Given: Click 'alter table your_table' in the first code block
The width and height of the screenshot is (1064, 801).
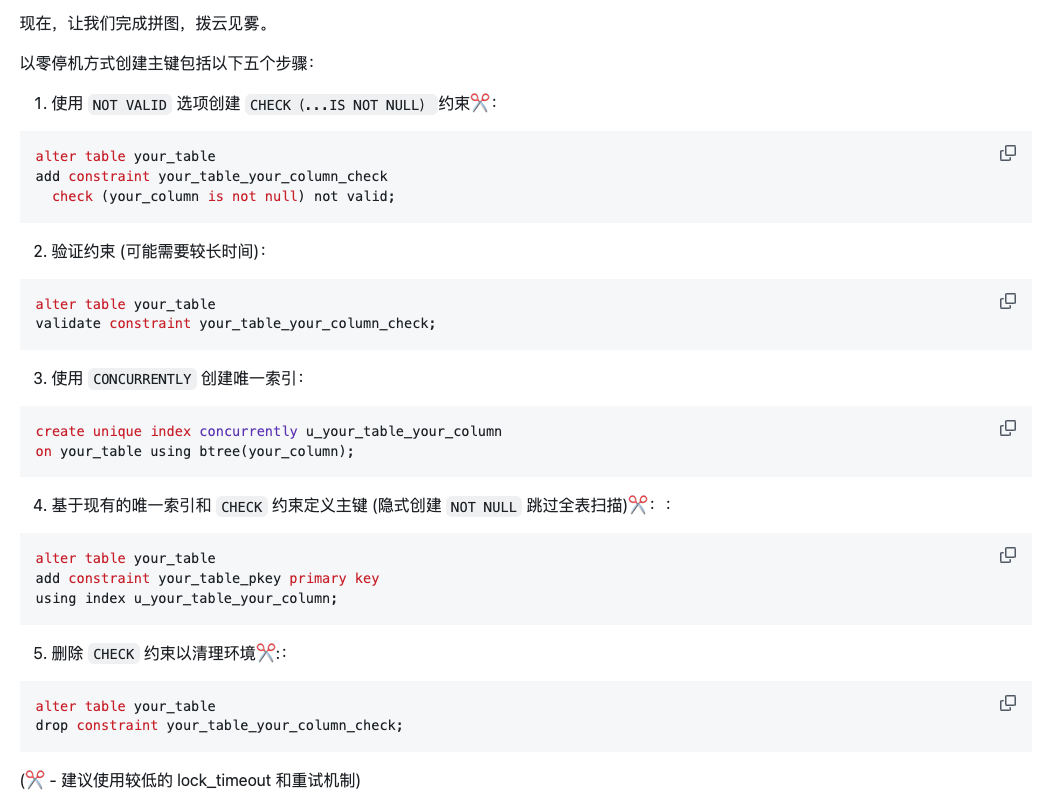Looking at the screenshot, I should point(126,156).
